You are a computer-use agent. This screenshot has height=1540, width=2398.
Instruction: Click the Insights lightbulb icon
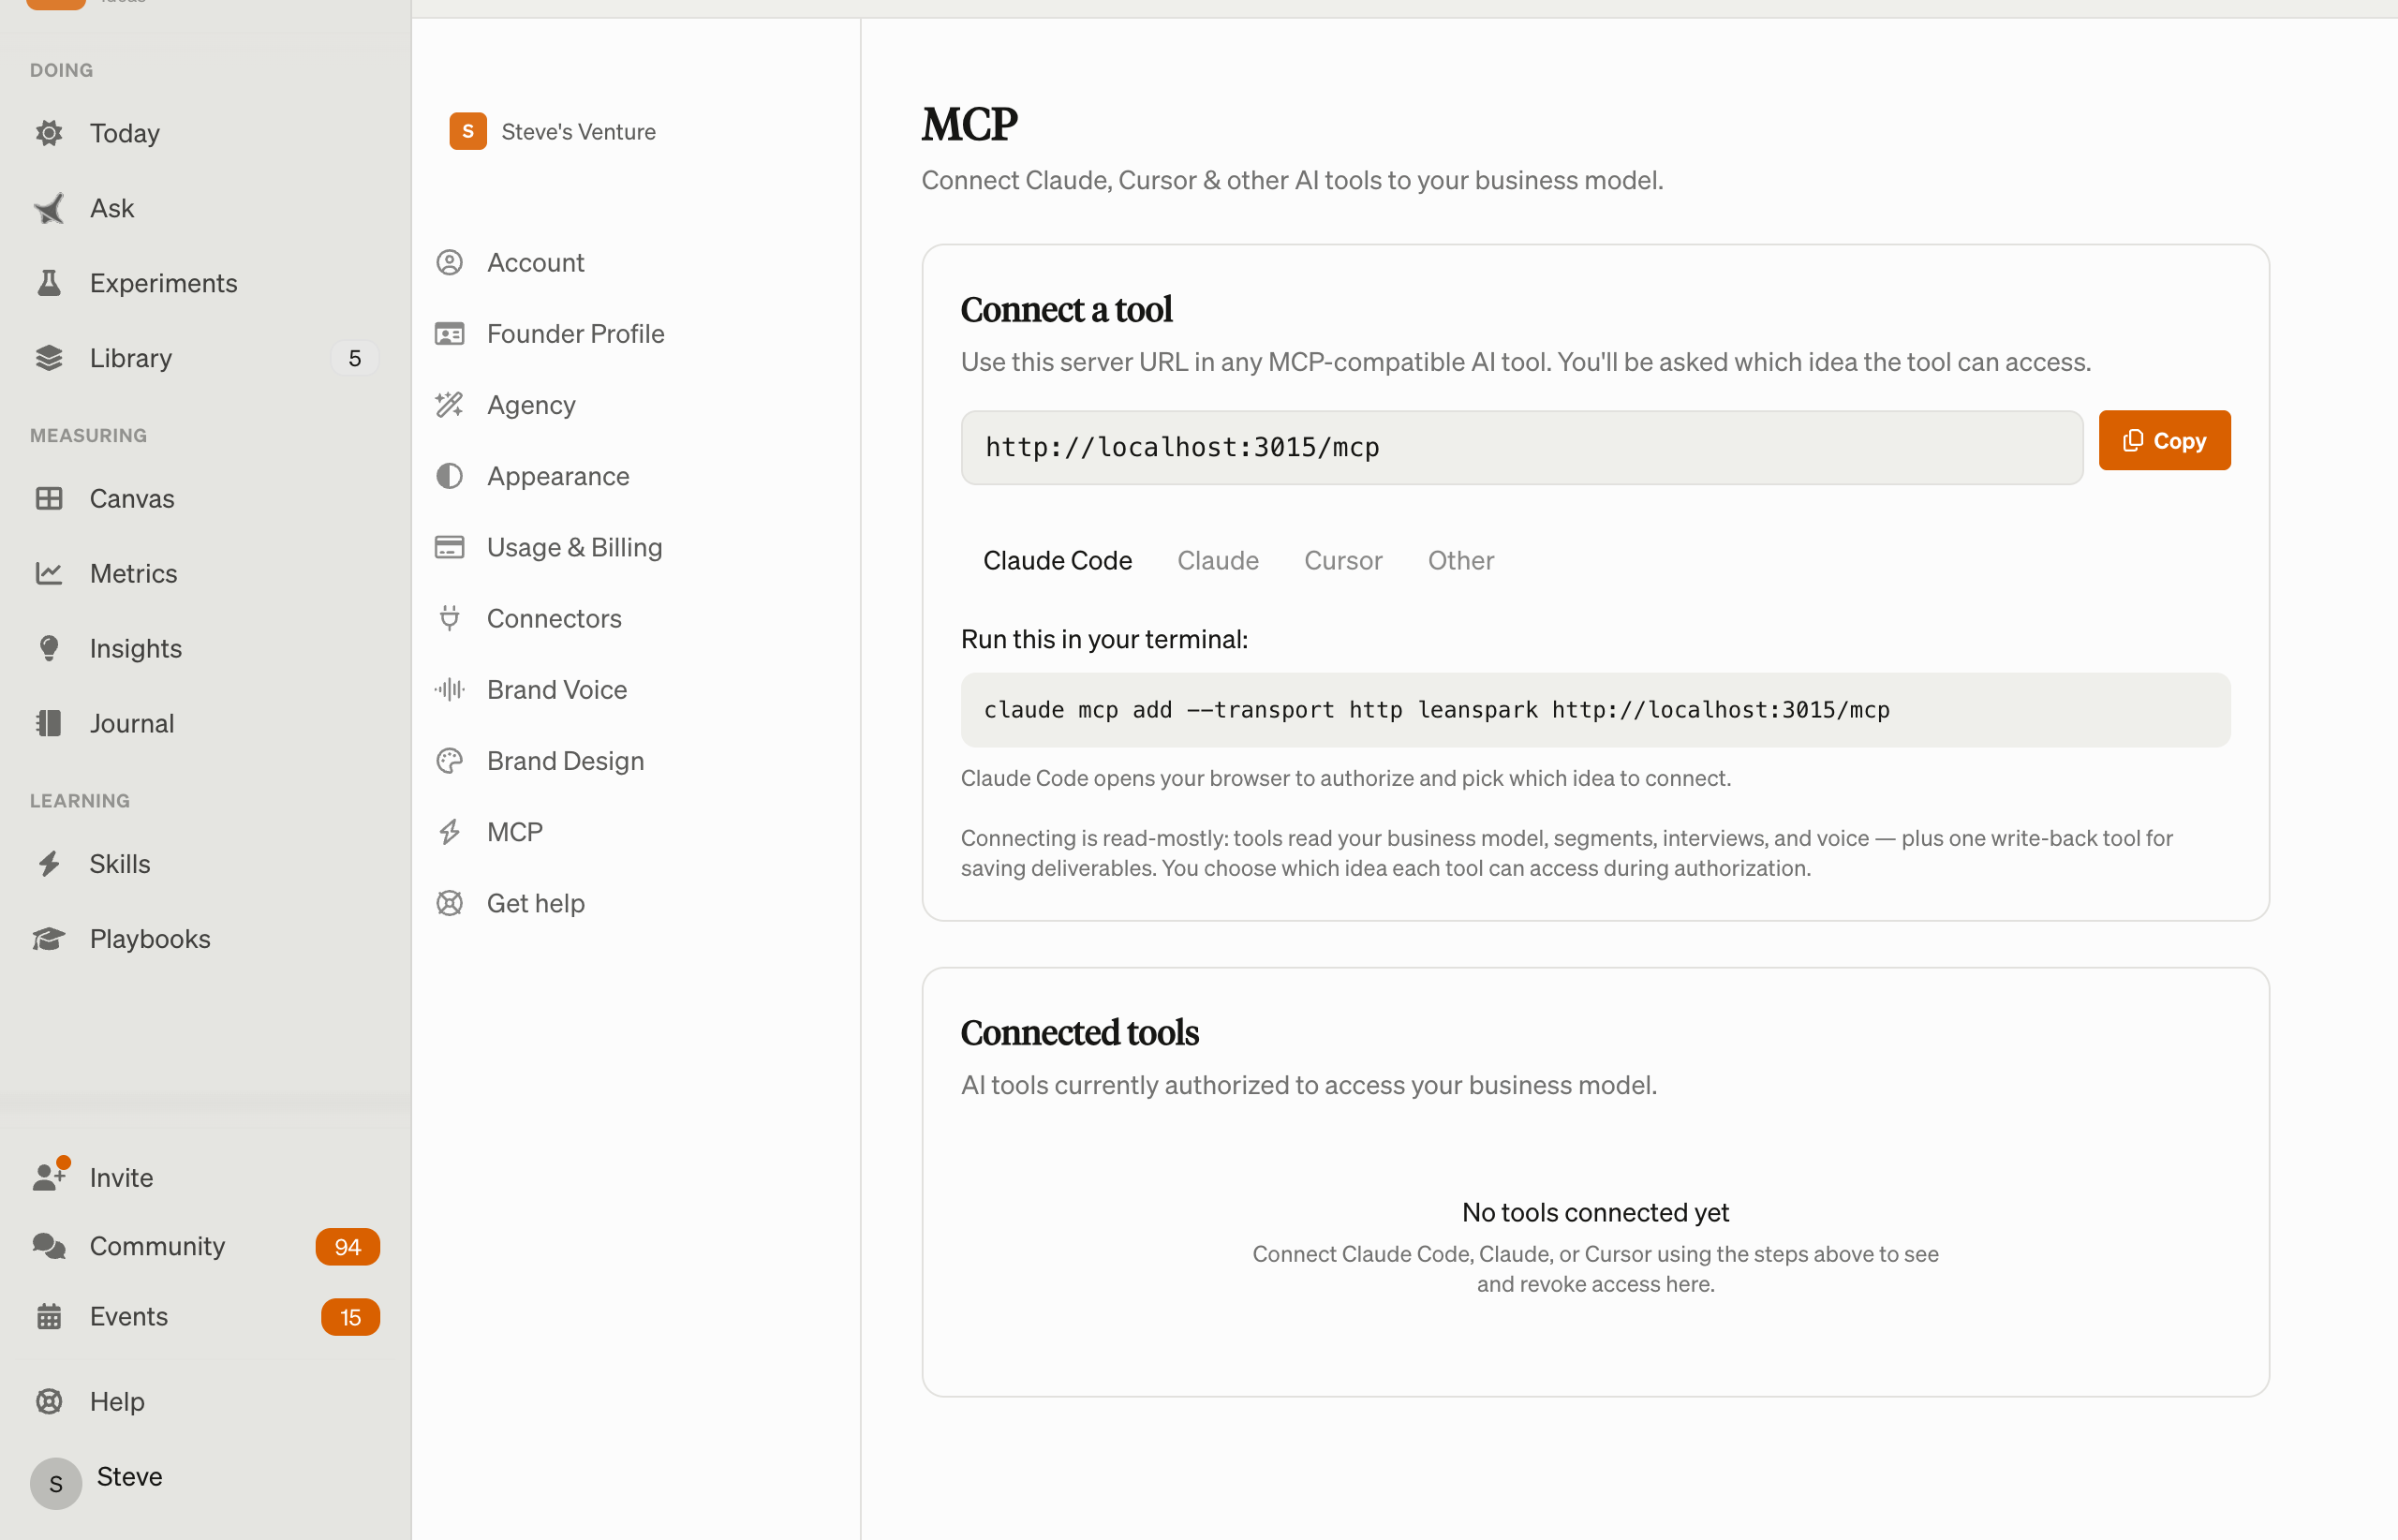coord(49,648)
